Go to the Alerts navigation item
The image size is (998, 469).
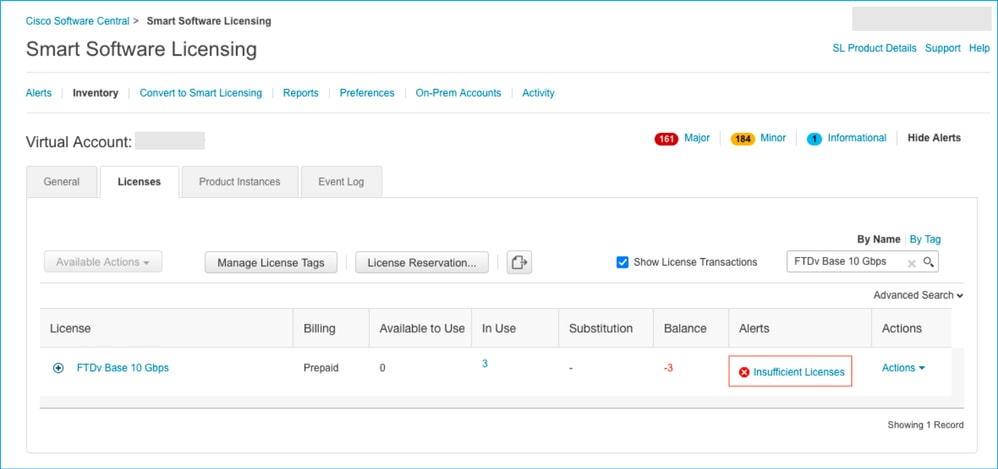pyautogui.click(x=39, y=93)
